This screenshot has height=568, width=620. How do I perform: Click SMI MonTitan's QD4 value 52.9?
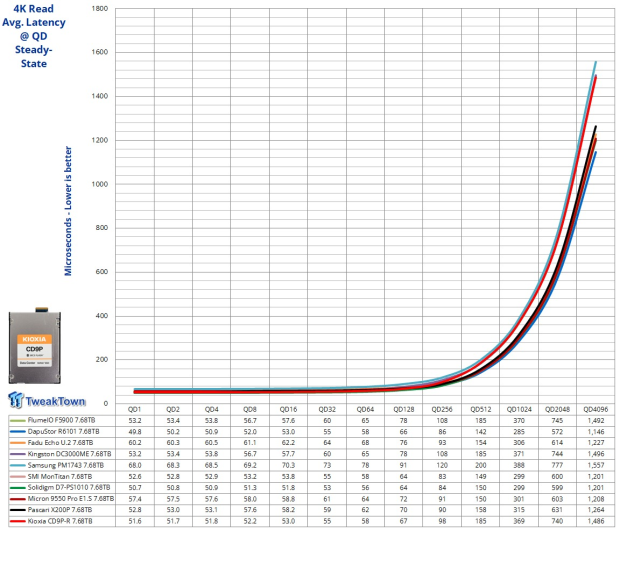(x=212, y=477)
